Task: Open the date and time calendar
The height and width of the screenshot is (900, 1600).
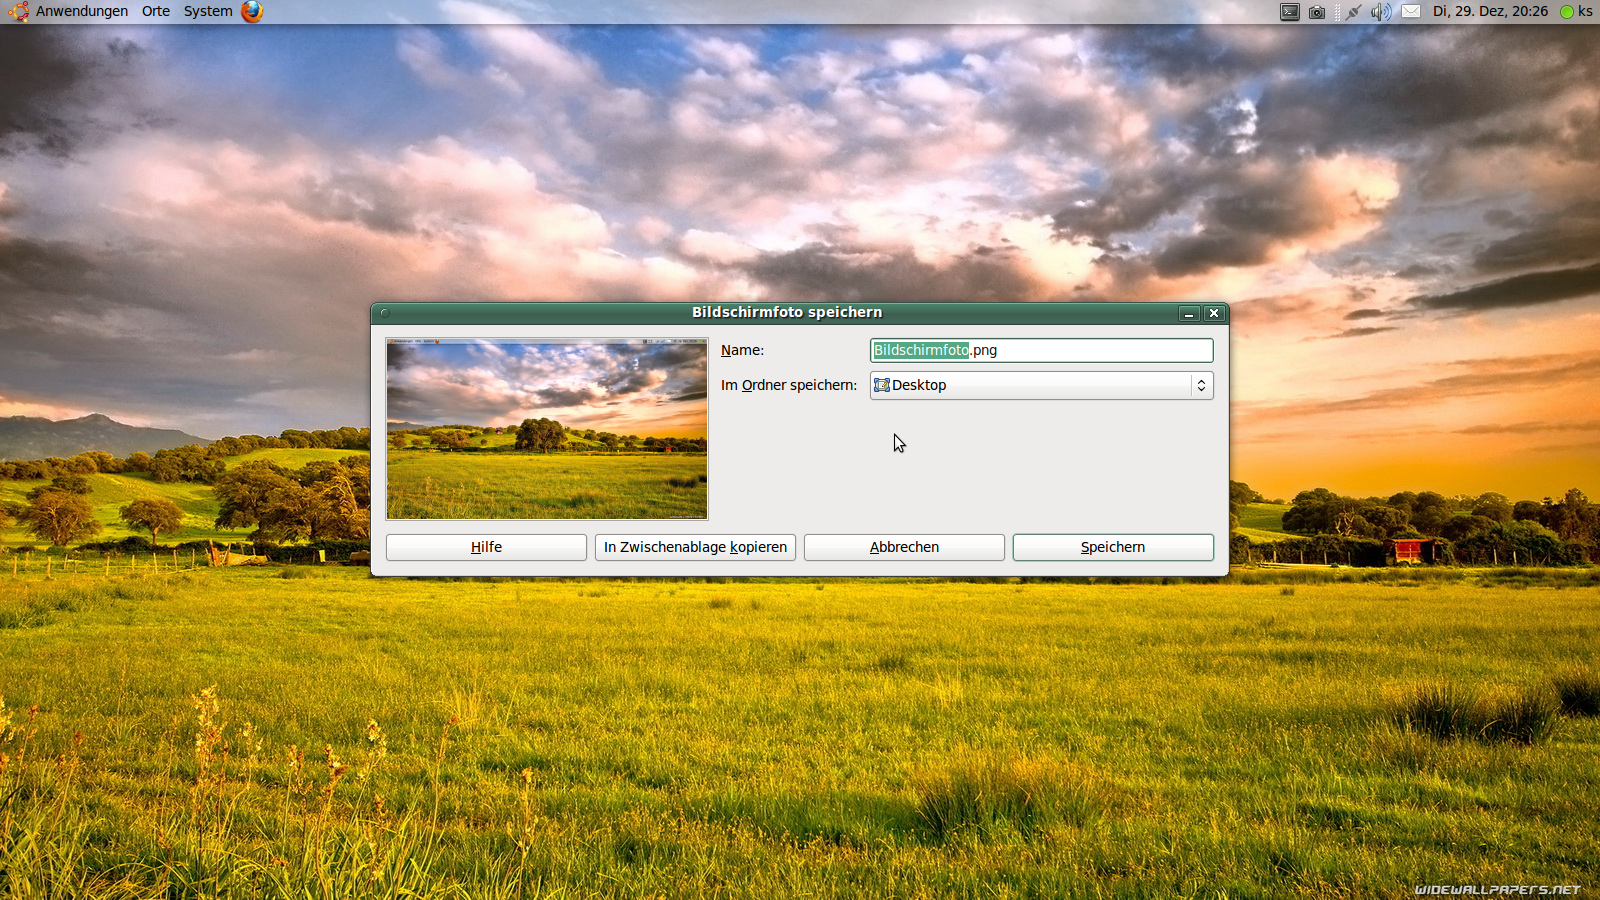Action: (x=1490, y=12)
